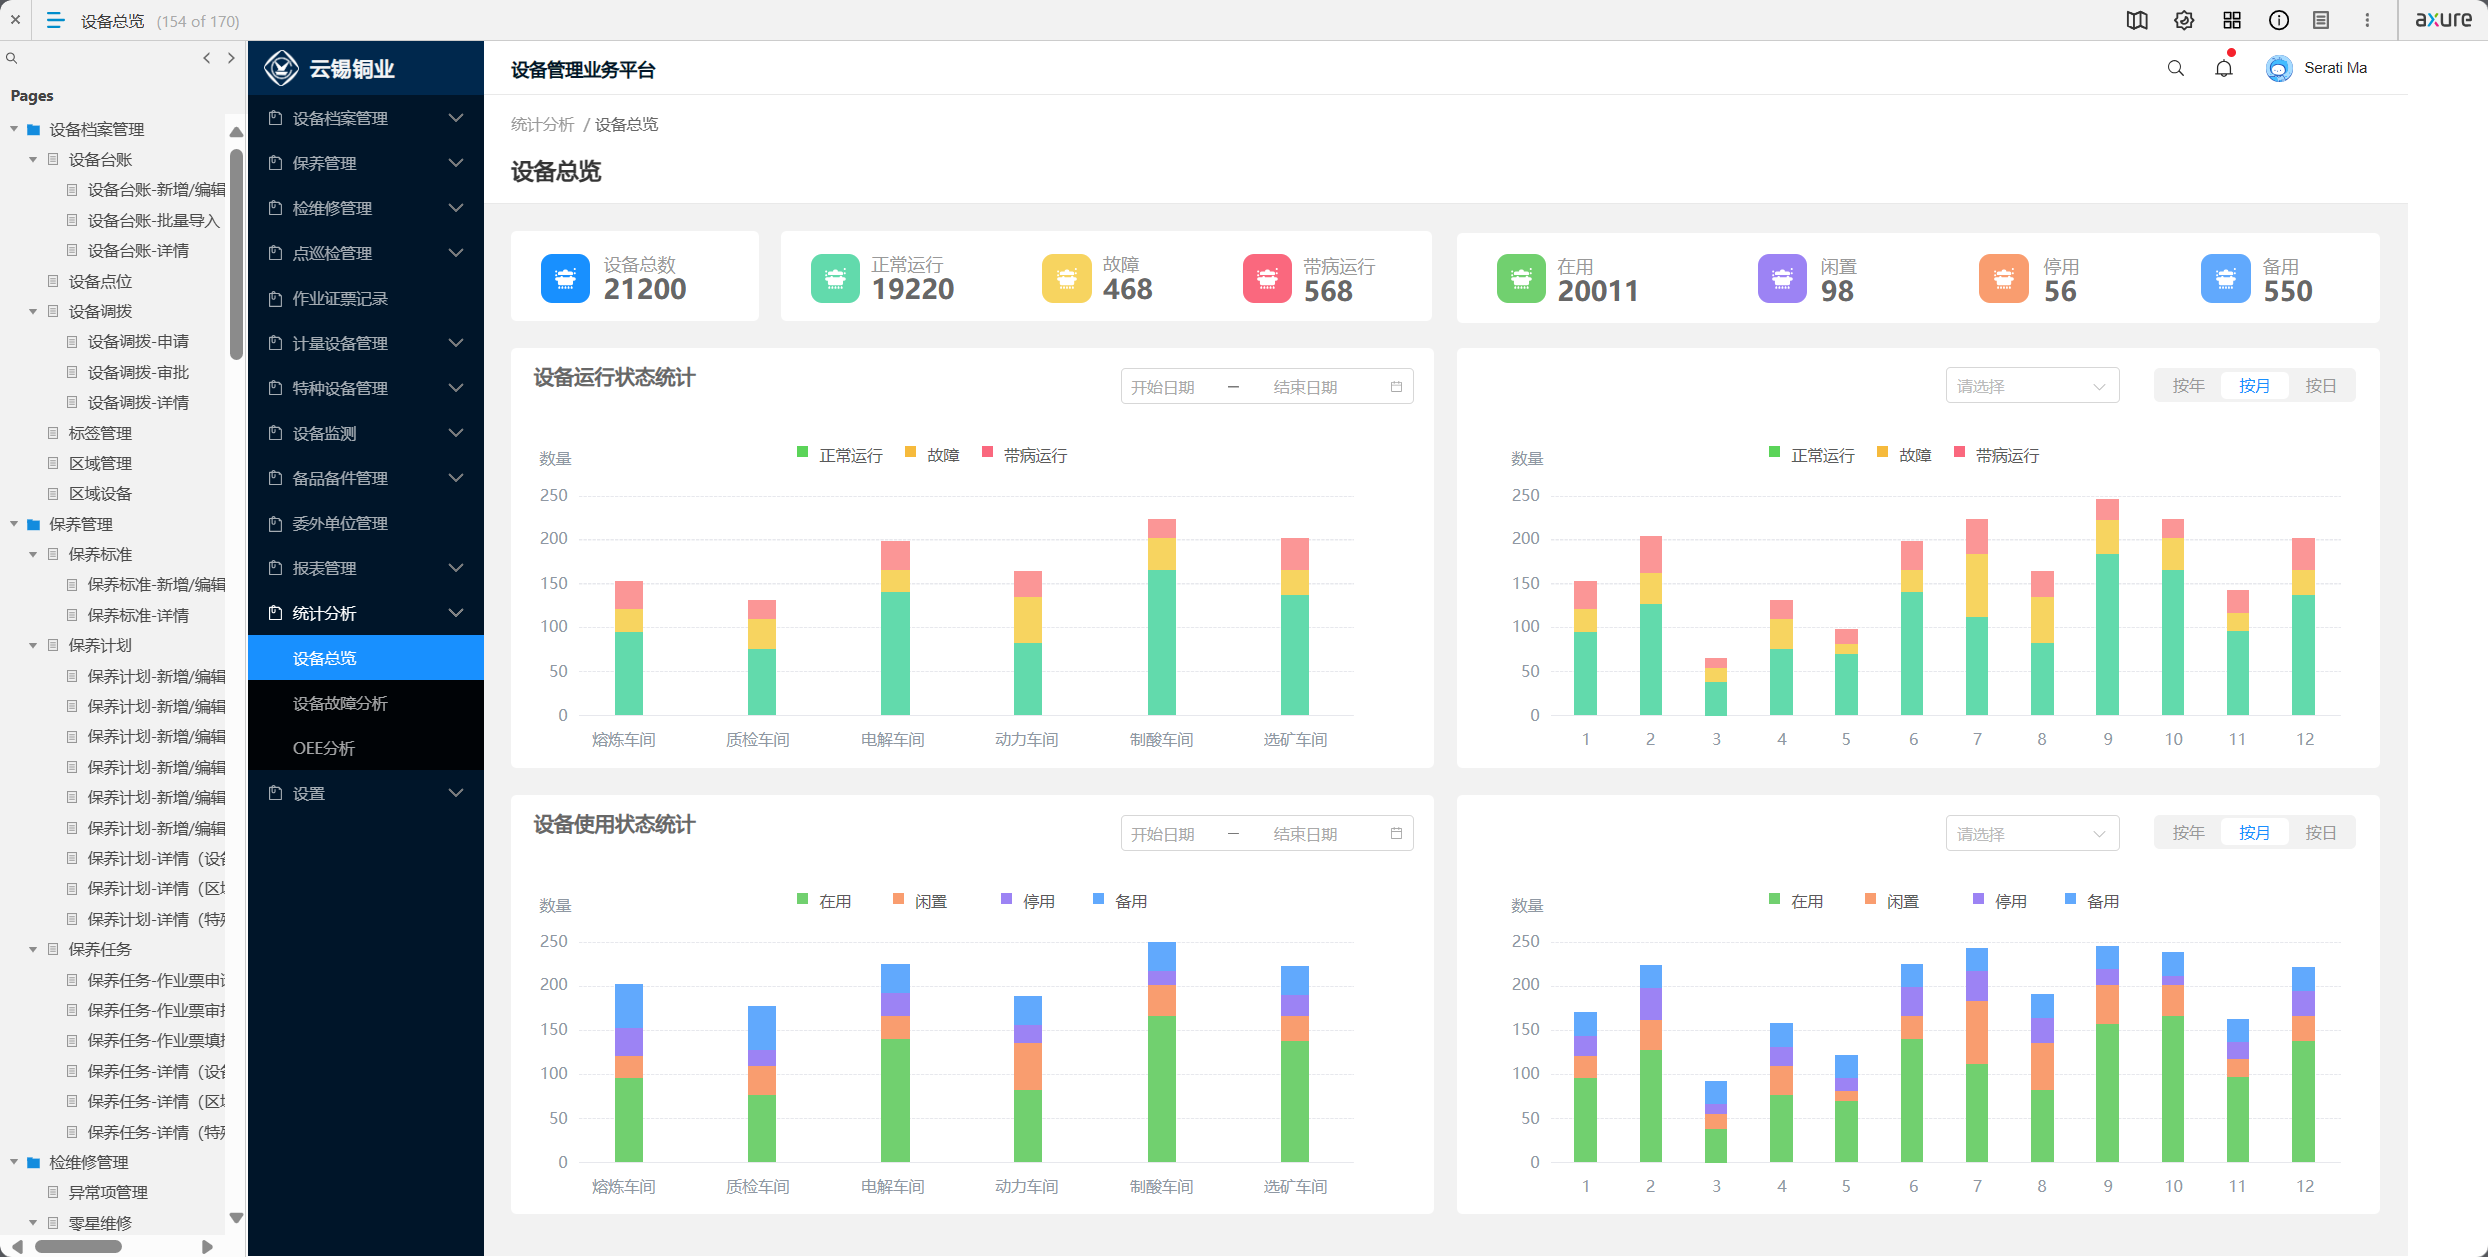Open the Axure notes document icon

pos(2321,20)
